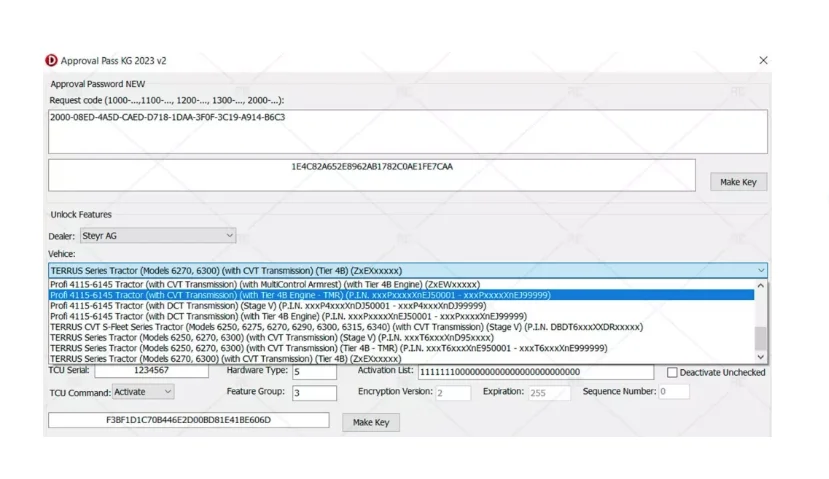
Task: Open the TCU Command dropdown set to Activate
Action: [x=143, y=392]
